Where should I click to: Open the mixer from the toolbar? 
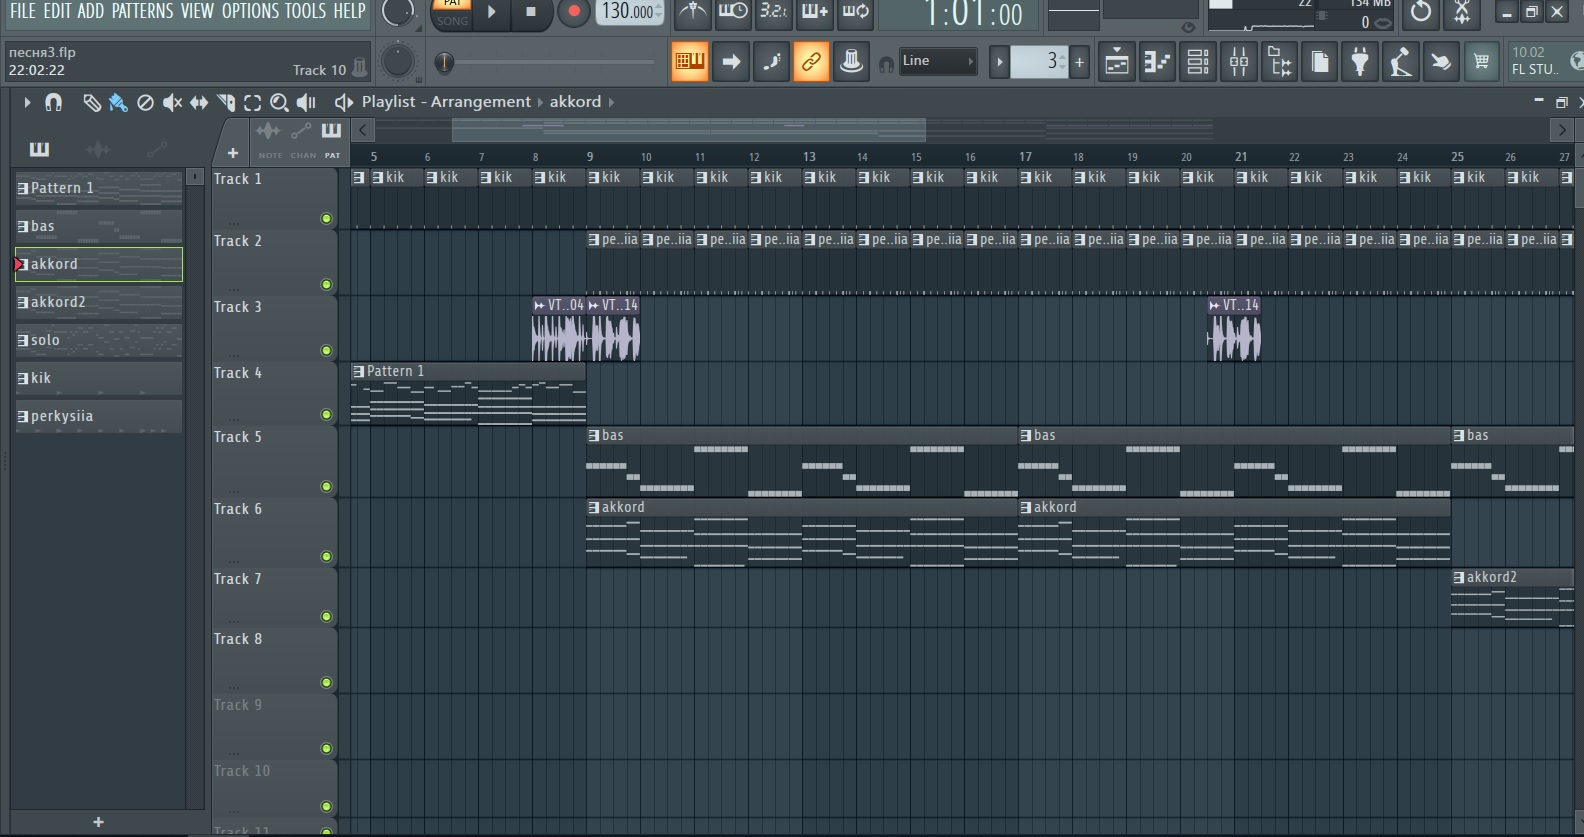click(1239, 62)
